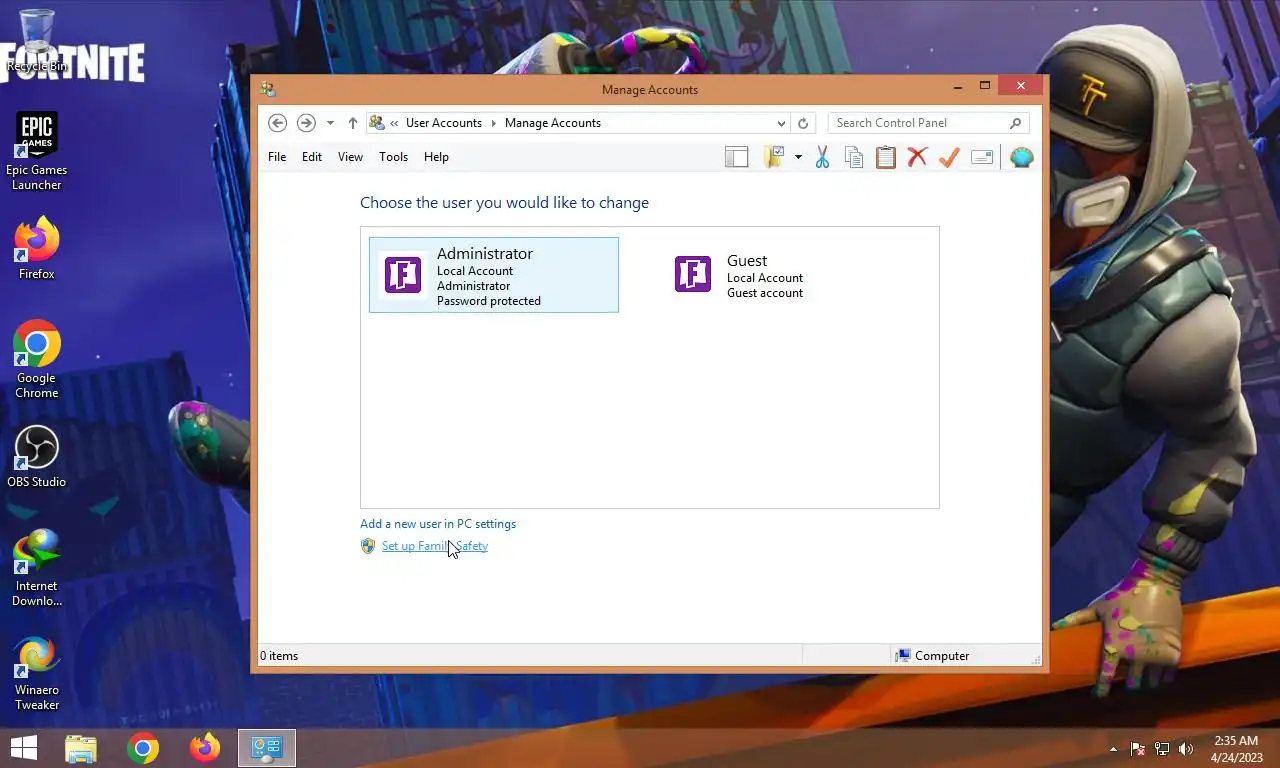Screen dimensions: 1280x768
Task: Click '0 items' in status bar
Action: [x=279, y=656]
